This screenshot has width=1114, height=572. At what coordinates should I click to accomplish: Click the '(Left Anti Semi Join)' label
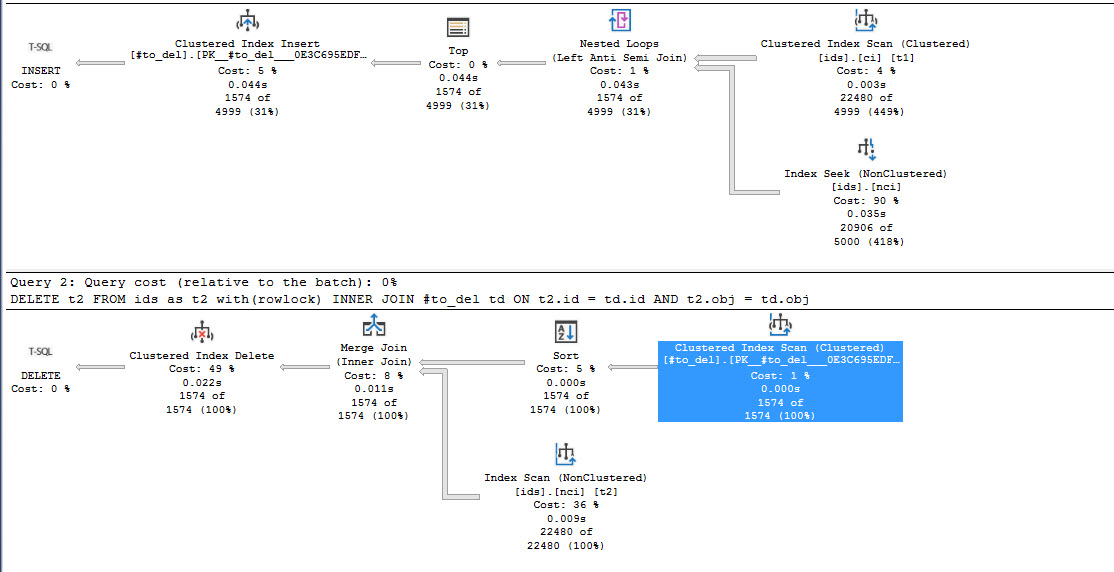(620, 58)
